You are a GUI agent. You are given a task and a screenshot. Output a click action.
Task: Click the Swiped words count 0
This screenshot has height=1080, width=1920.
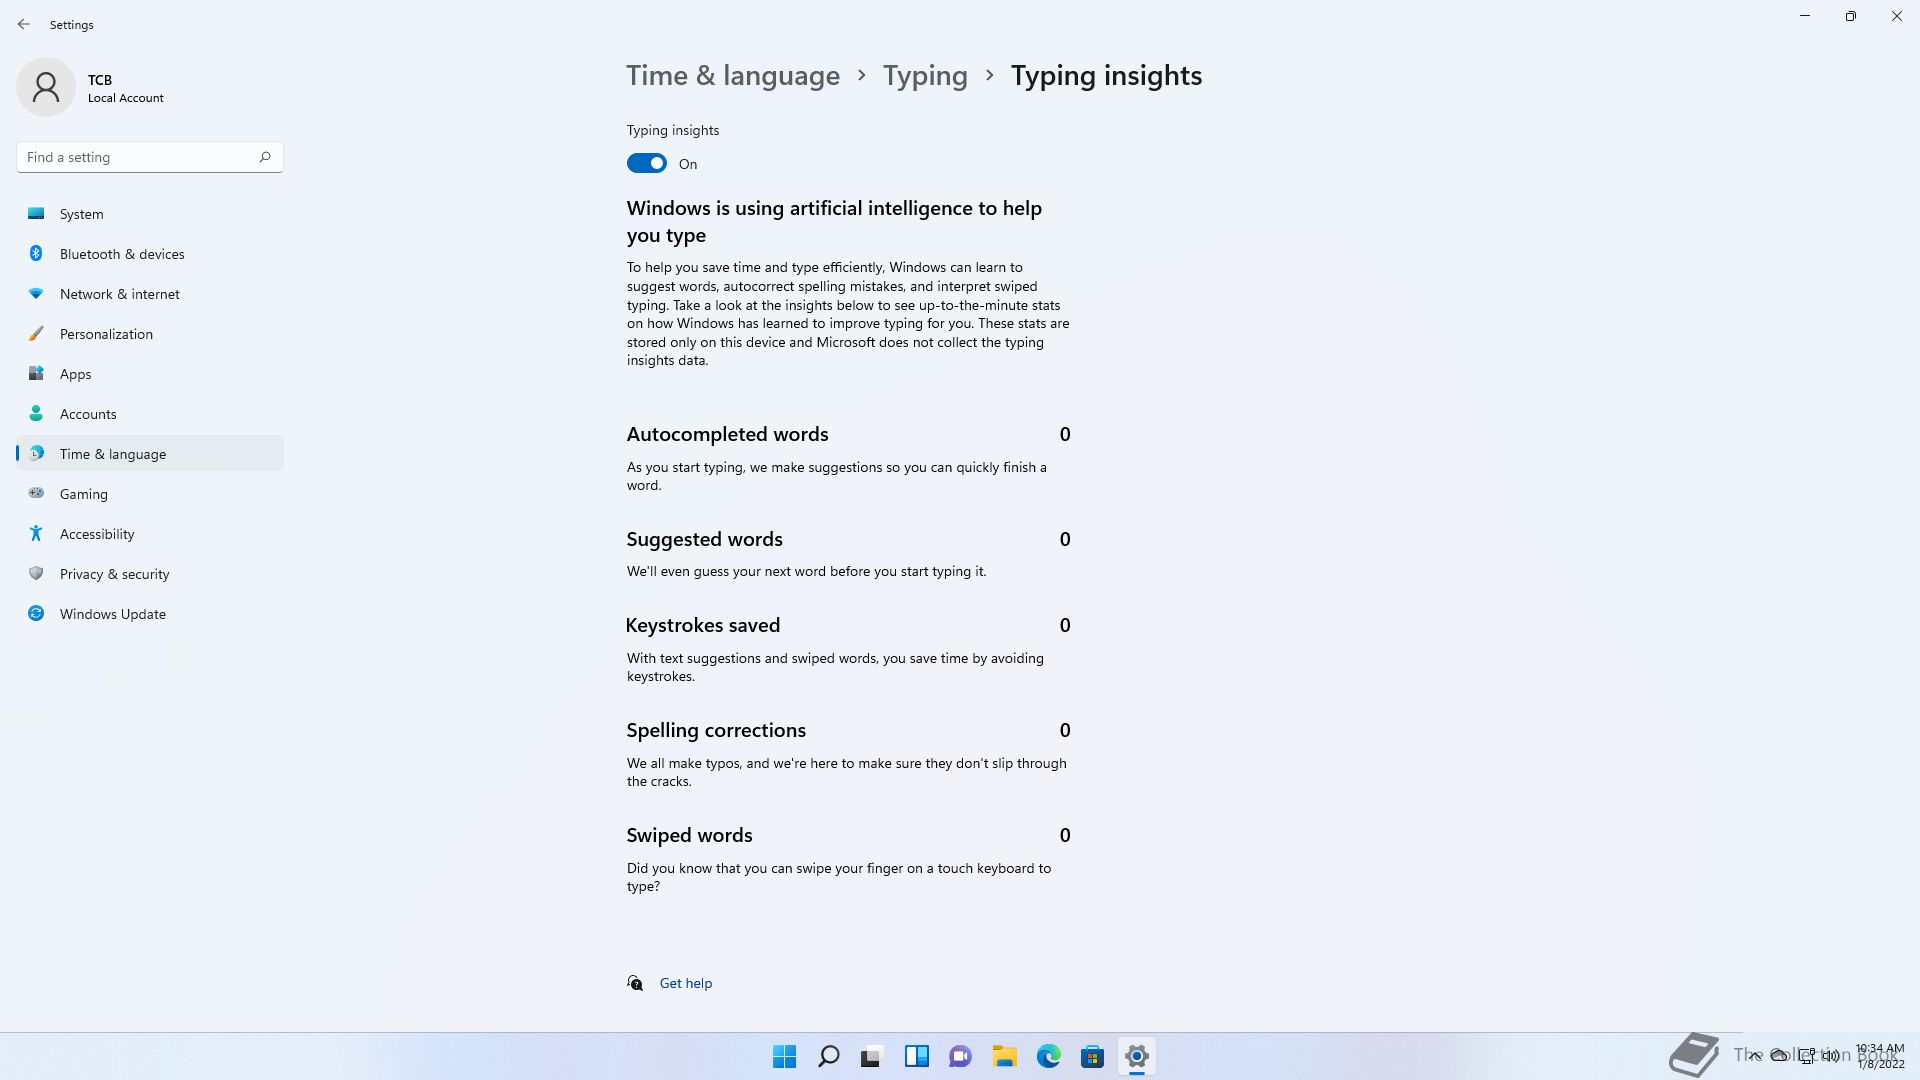pos(1065,835)
